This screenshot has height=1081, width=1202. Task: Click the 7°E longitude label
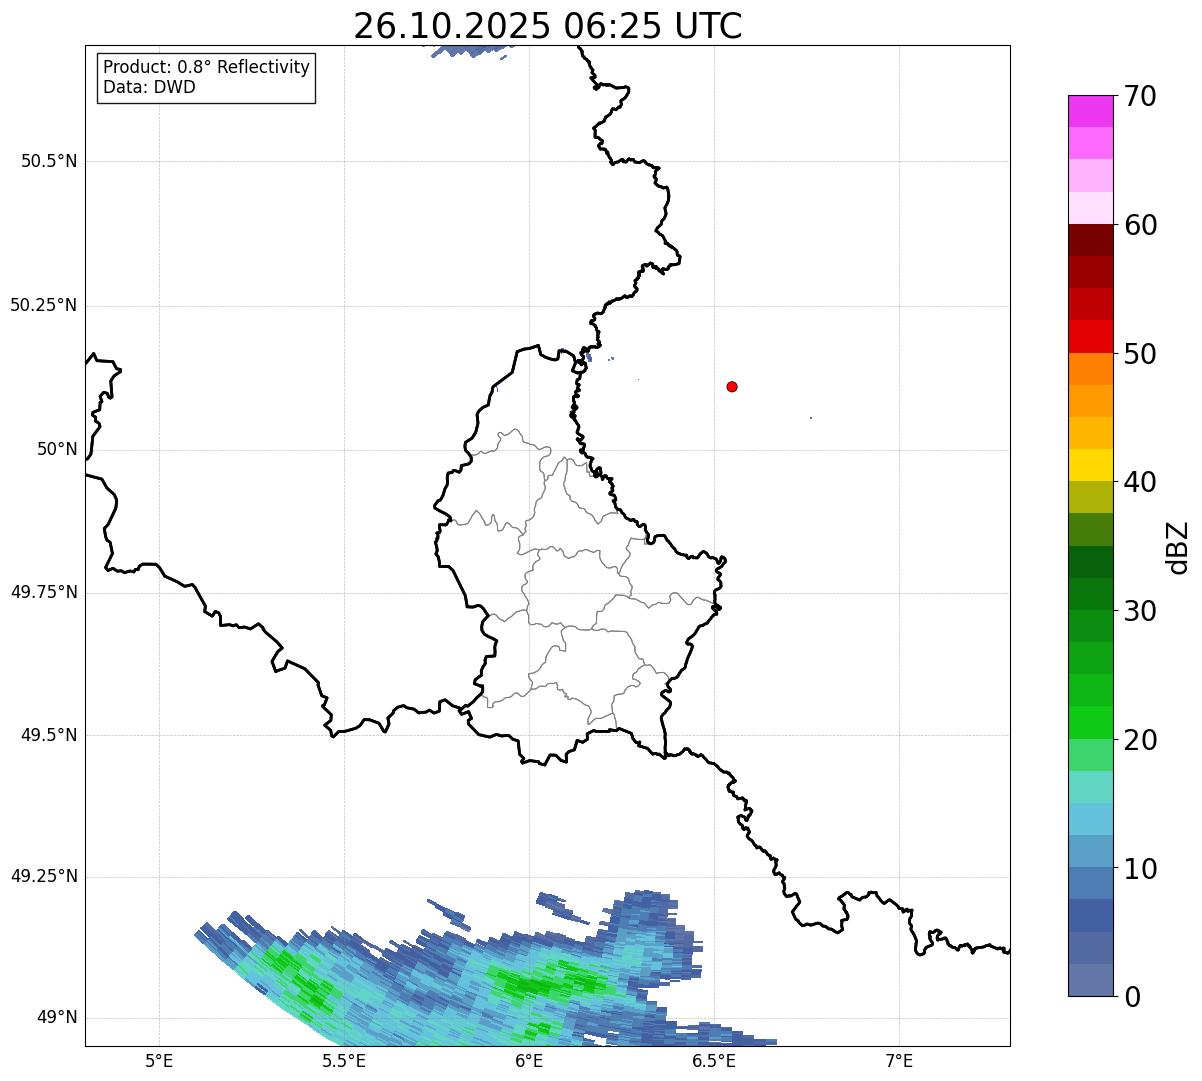(899, 1060)
